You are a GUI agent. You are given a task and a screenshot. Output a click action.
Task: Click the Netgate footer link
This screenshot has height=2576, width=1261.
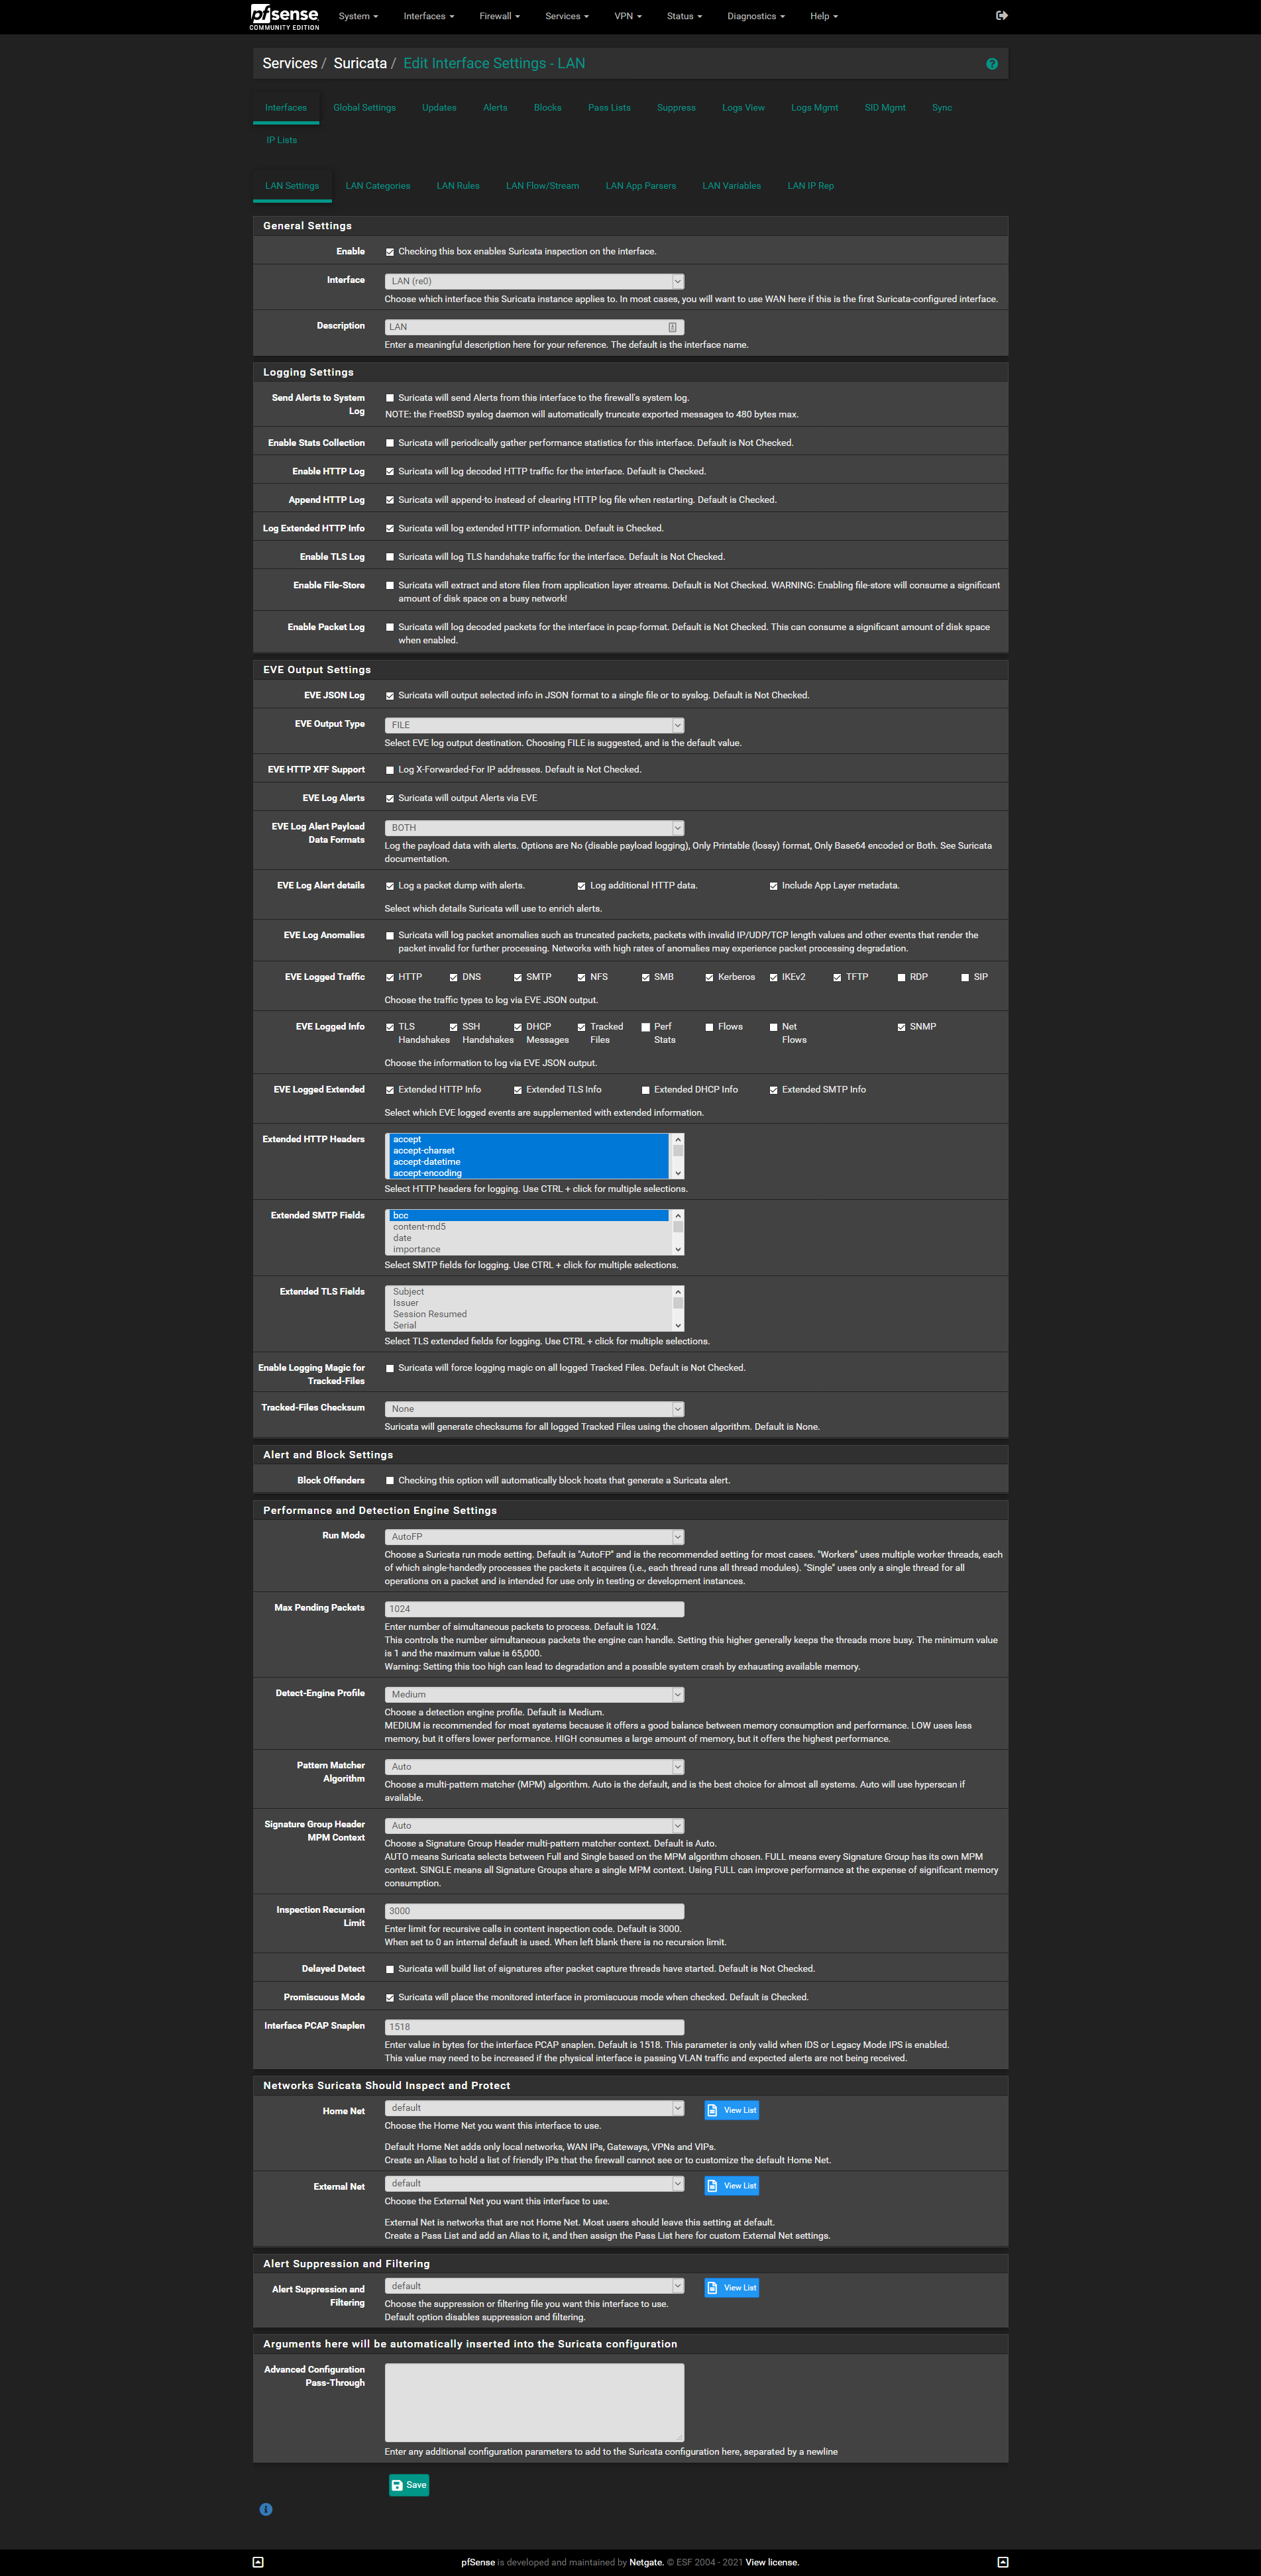pyautogui.click(x=646, y=2562)
